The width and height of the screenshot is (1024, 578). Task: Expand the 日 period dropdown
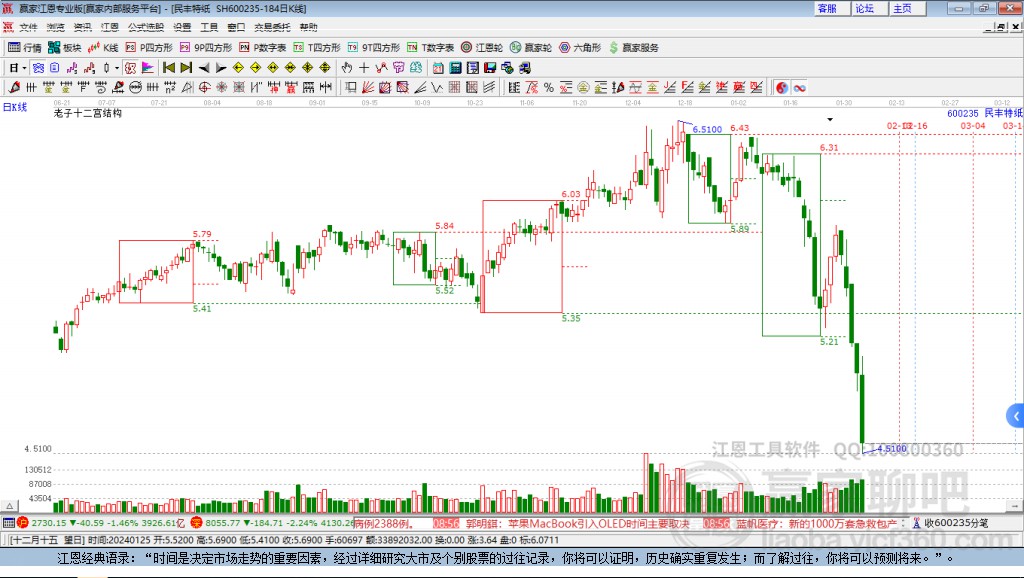click(x=24, y=68)
